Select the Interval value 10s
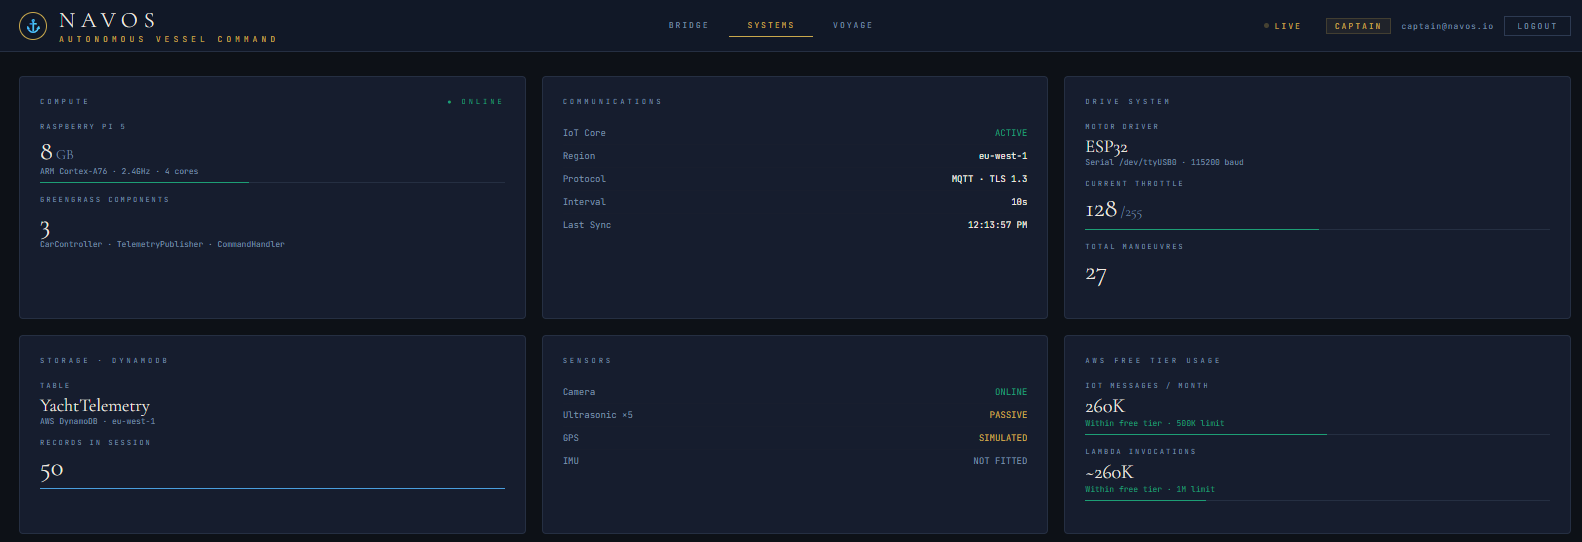 point(1019,202)
